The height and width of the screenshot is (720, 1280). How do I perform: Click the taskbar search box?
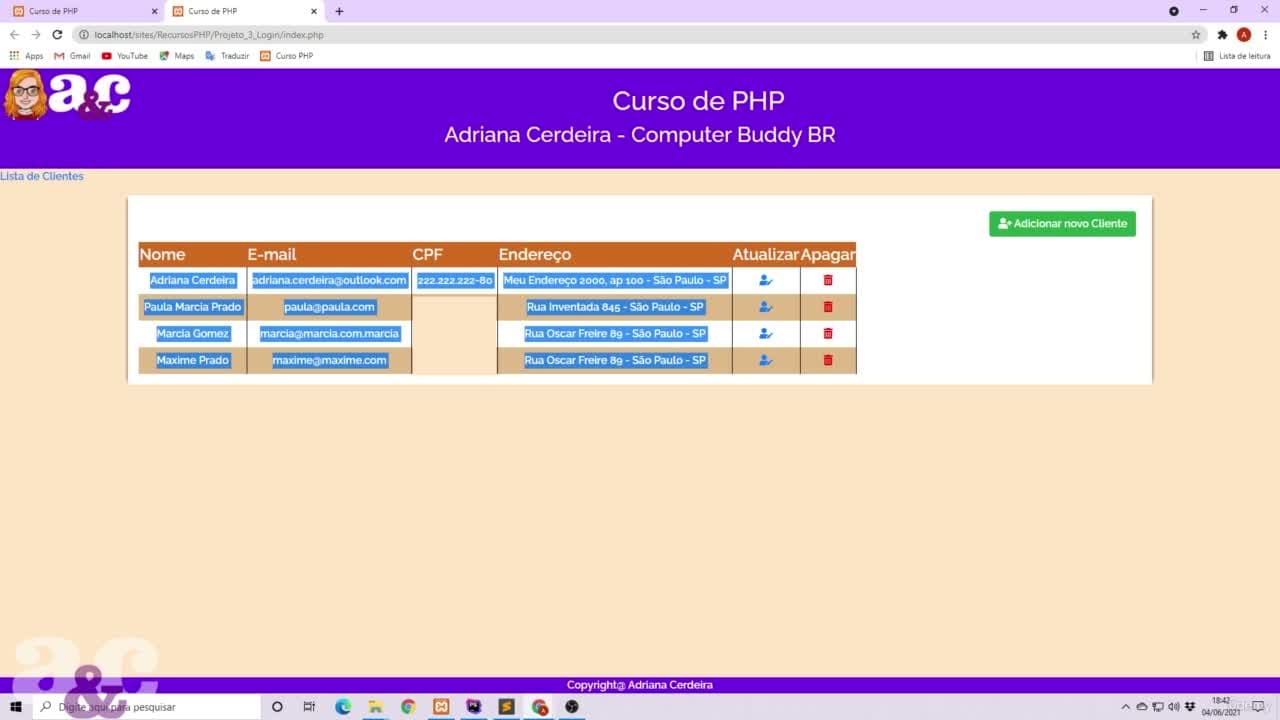tap(147, 707)
